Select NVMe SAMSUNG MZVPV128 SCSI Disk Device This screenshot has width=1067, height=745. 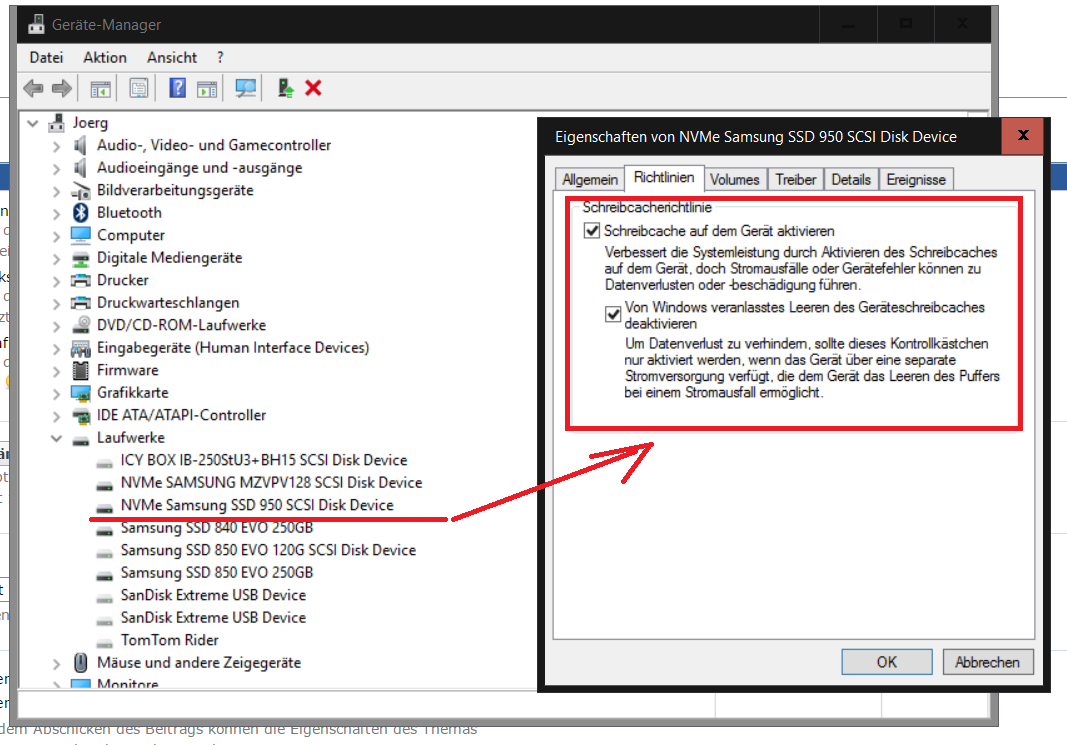pyautogui.click(x=271, y=482)
